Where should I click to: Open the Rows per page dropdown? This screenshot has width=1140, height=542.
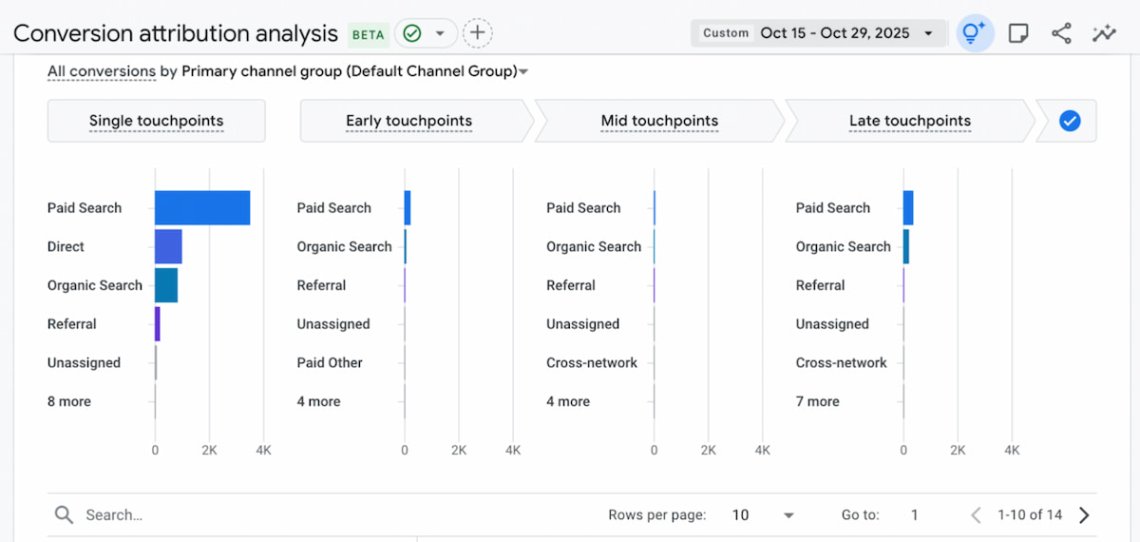pyautogui.click(x=763, y=515)
